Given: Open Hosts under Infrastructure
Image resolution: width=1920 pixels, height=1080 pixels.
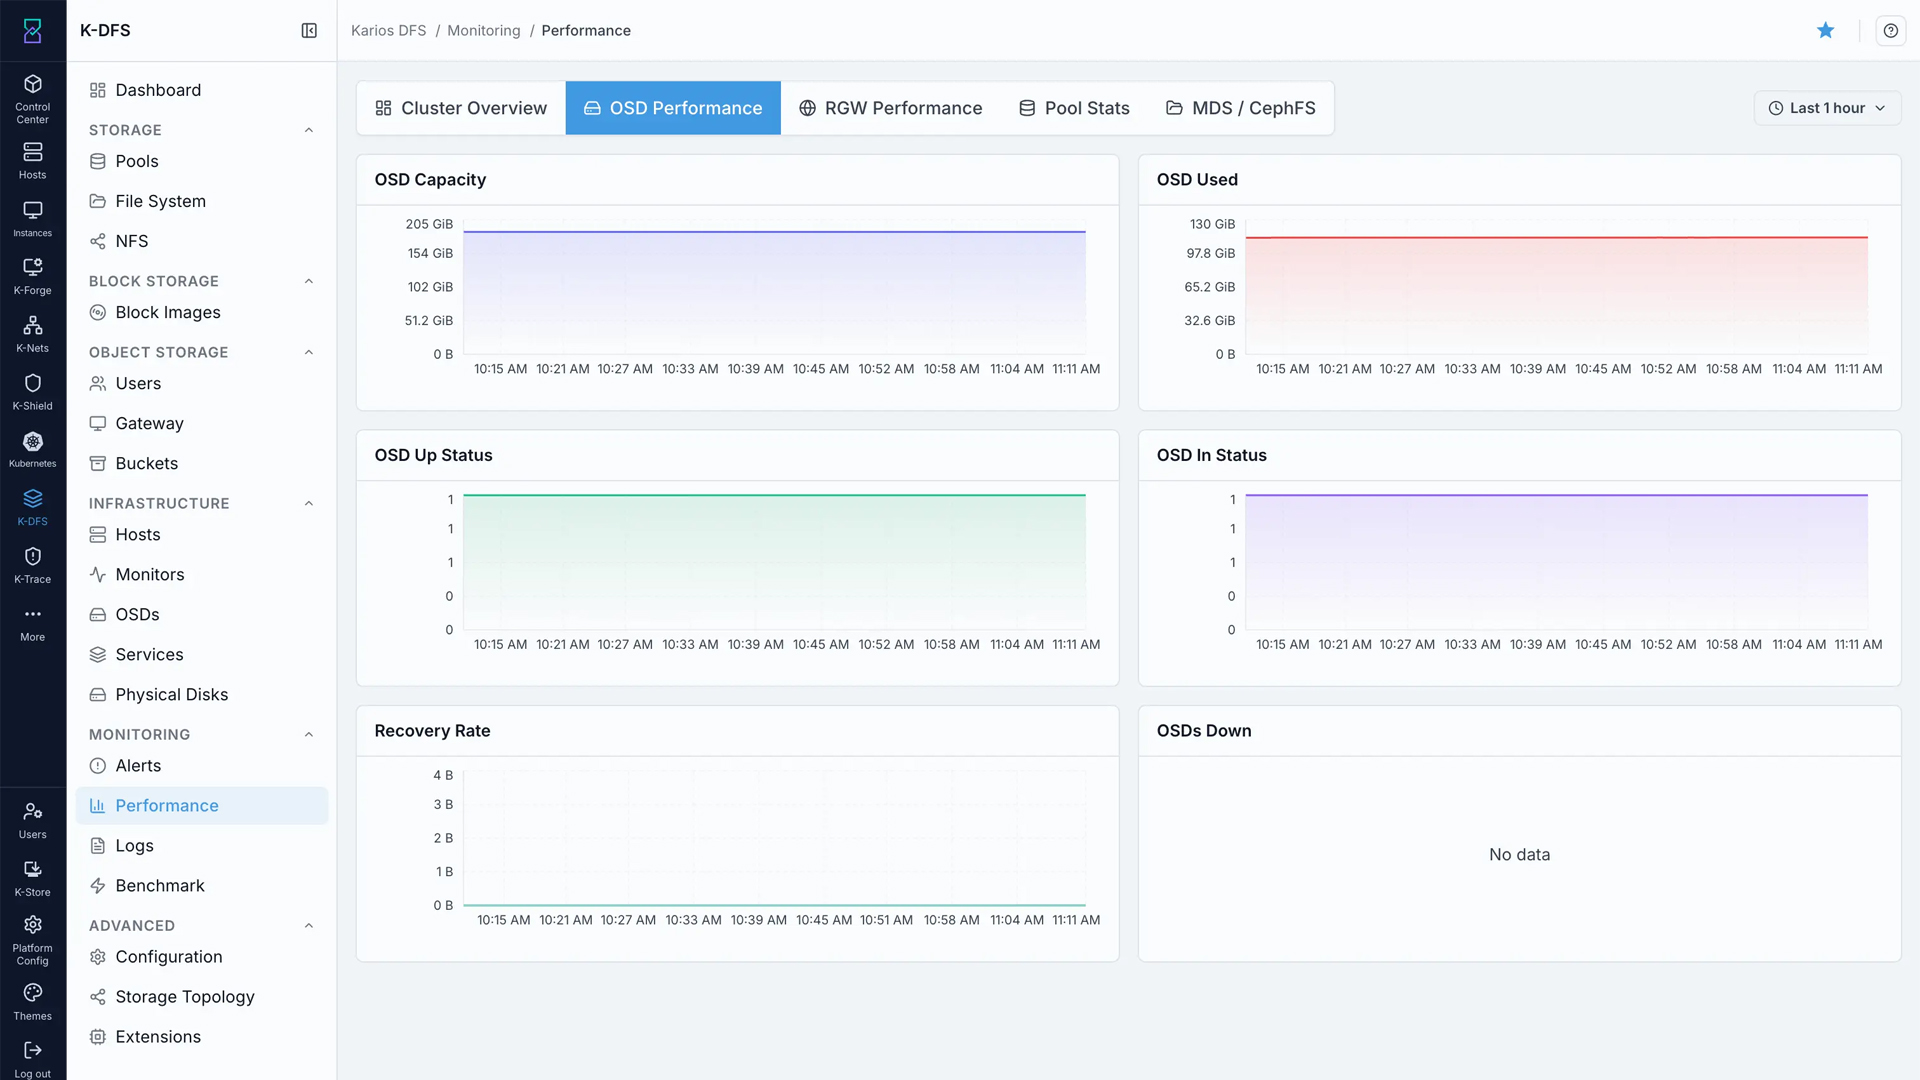Looking at the screenshot, I should tap(202, 534).
